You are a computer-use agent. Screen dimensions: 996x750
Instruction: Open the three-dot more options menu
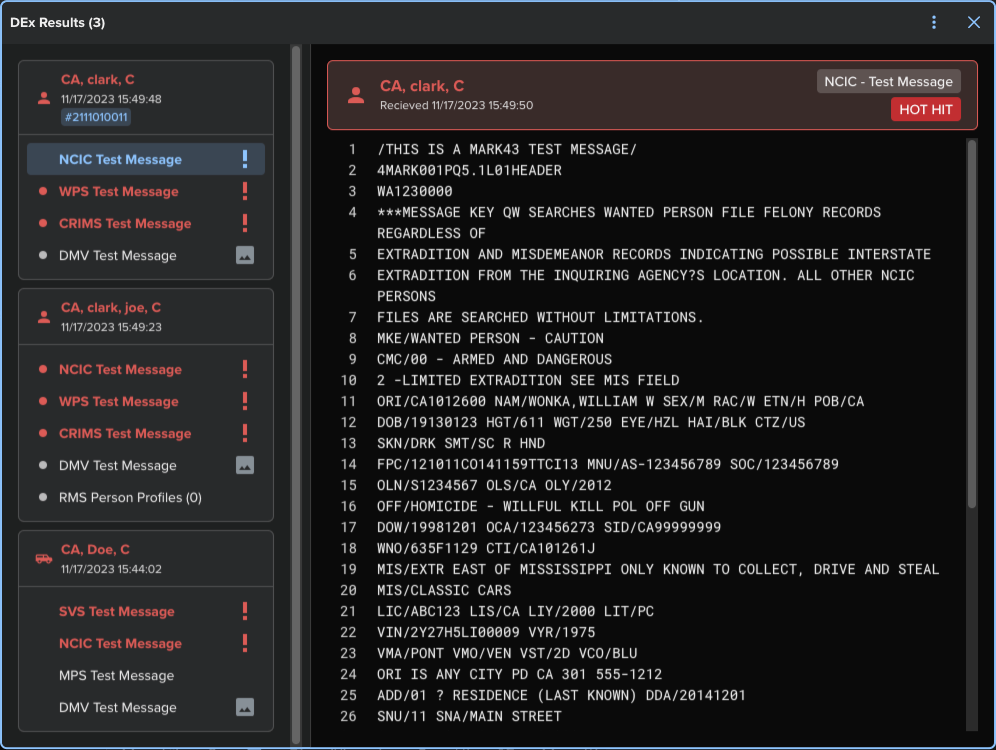pyautogui.click(x=934, y=22)
